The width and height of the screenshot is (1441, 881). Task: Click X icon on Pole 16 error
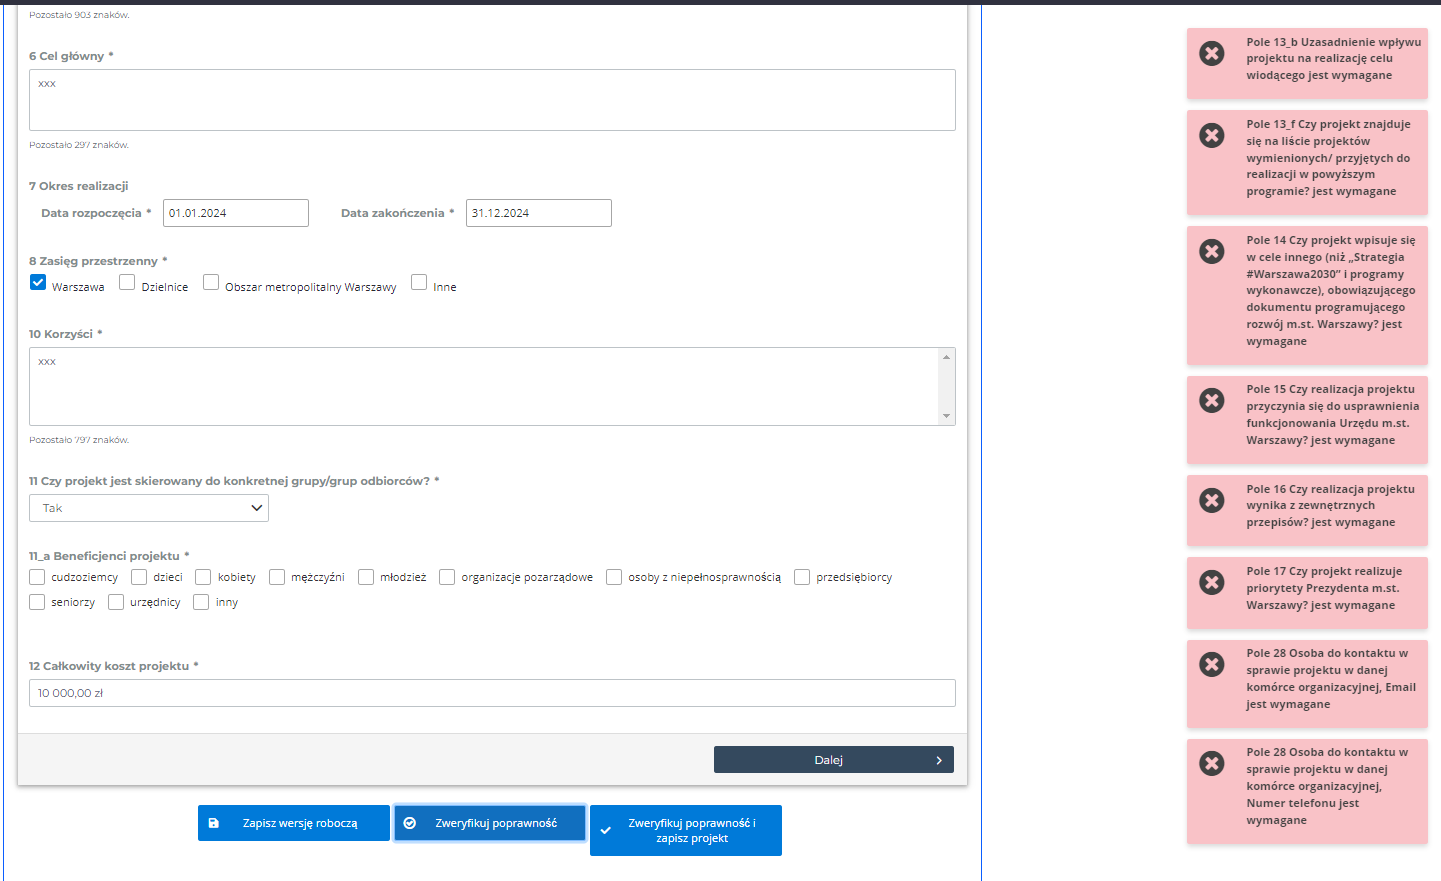[1211, 501]
